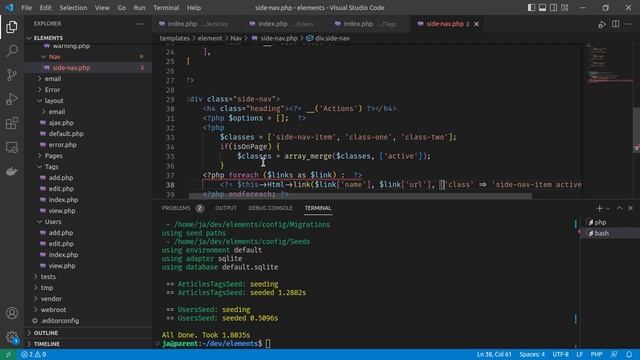Screen dimensions: 640x360
Task: Close the side-nav.php tab
Action: 476,24
